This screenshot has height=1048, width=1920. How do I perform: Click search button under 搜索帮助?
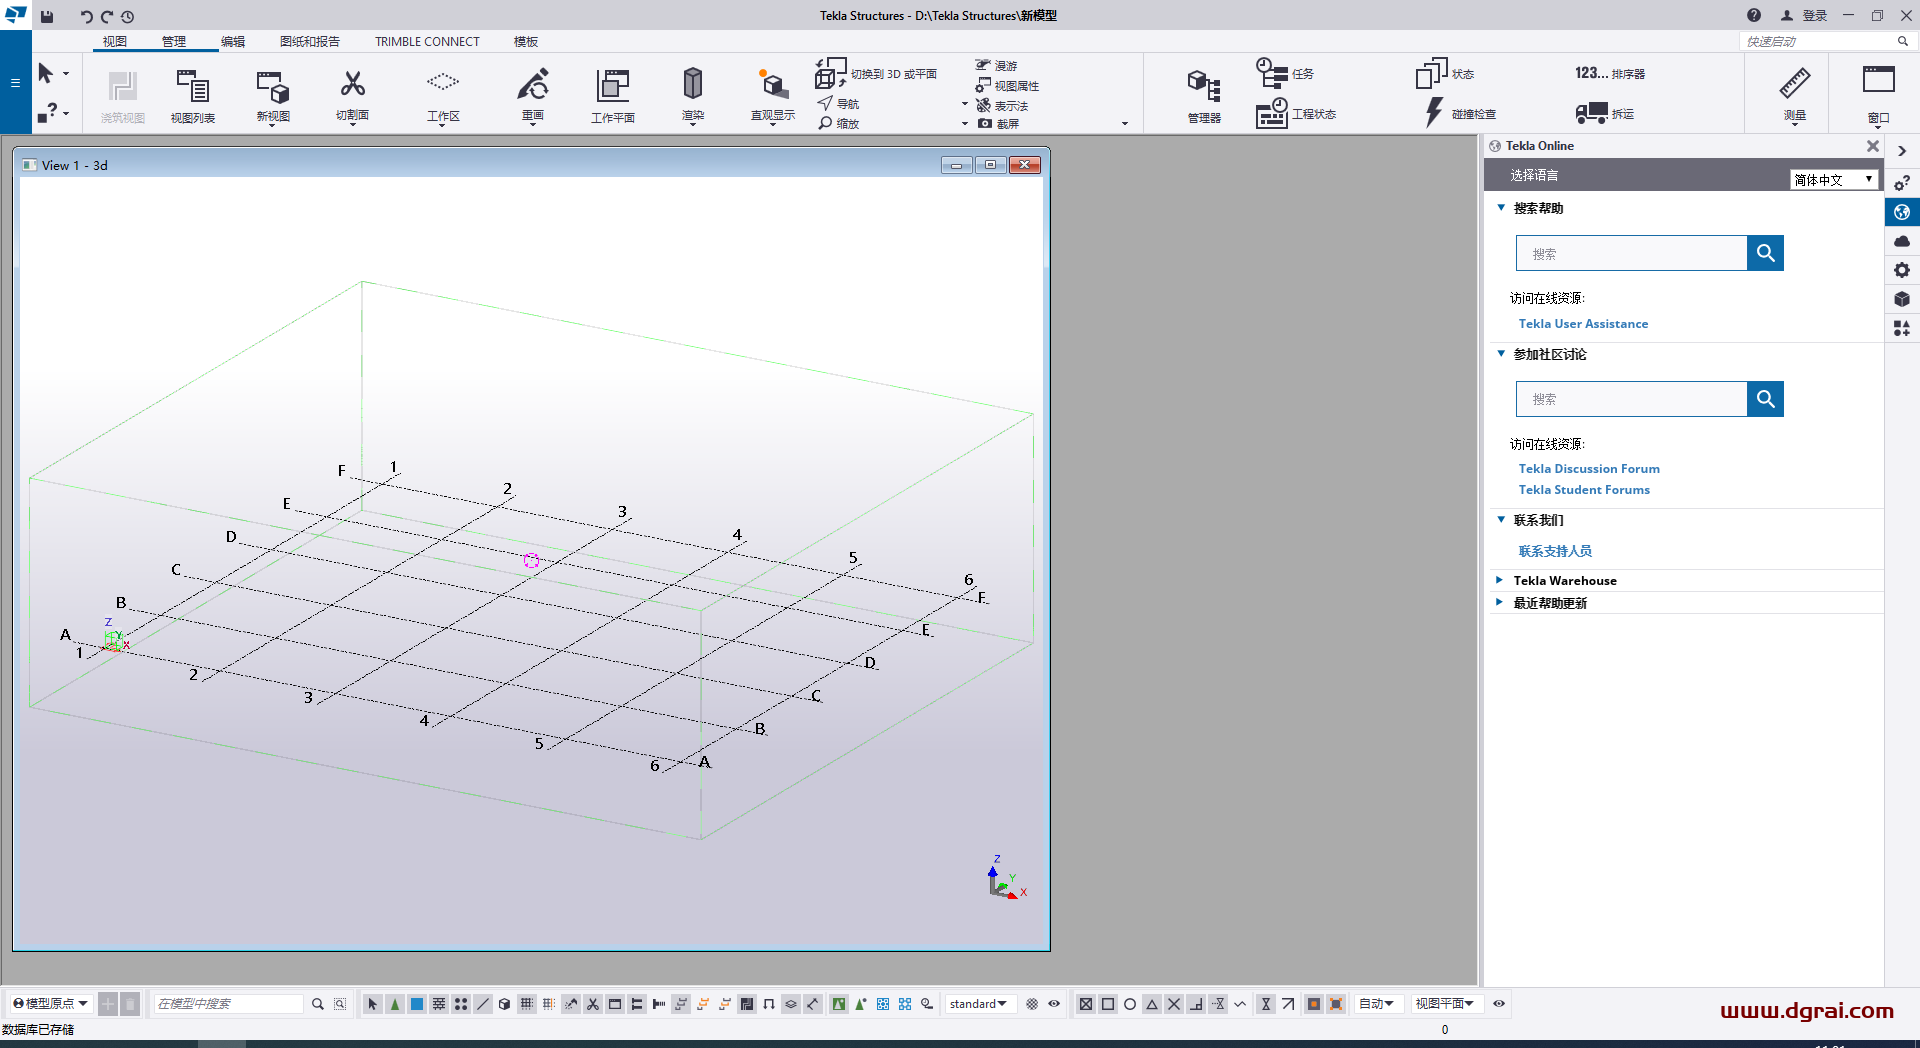(1765, 253)
